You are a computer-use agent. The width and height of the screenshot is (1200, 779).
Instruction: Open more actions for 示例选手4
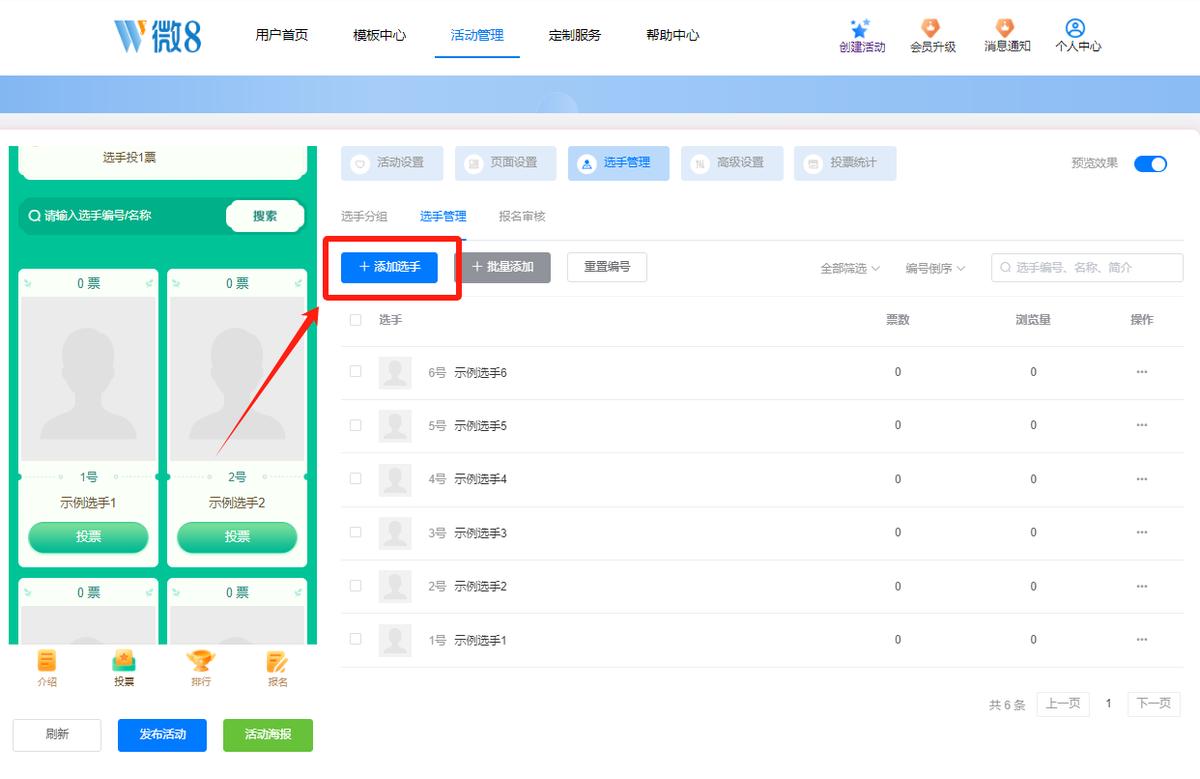point(1142,479)
